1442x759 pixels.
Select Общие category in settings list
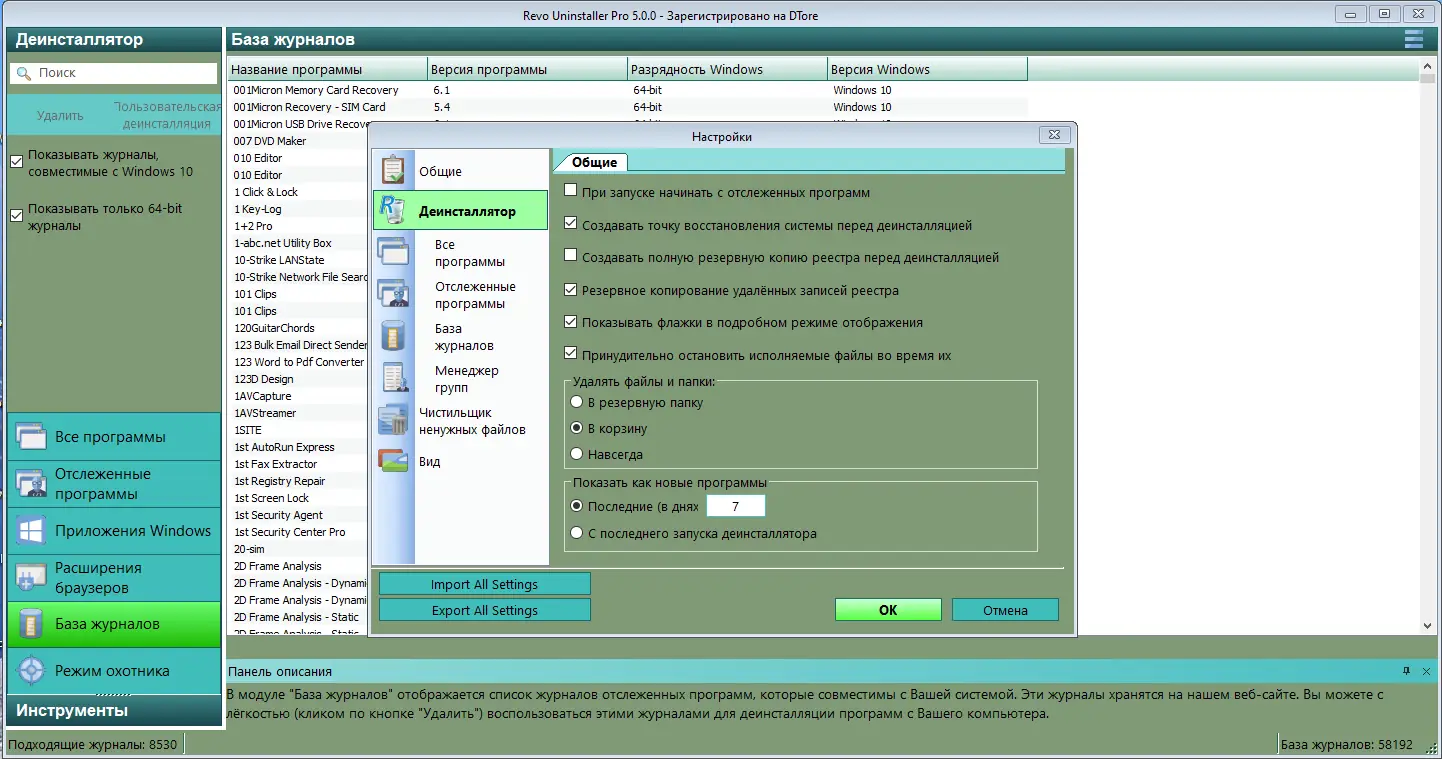click(x=461, y=171)
